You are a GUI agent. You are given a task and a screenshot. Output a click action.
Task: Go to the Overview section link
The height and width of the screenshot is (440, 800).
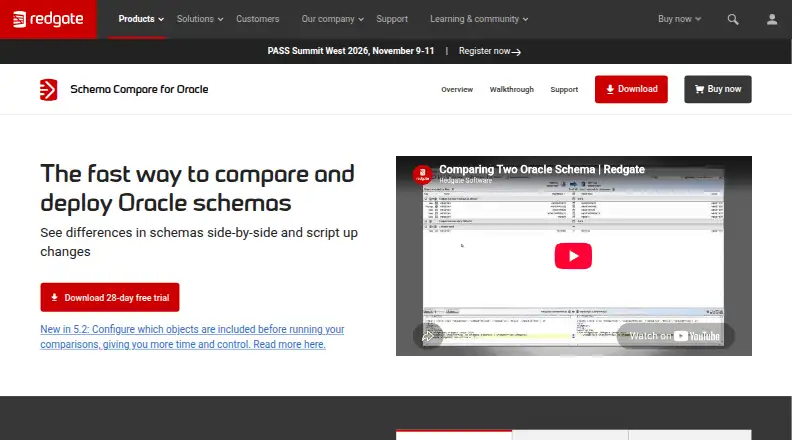[457, 89]
